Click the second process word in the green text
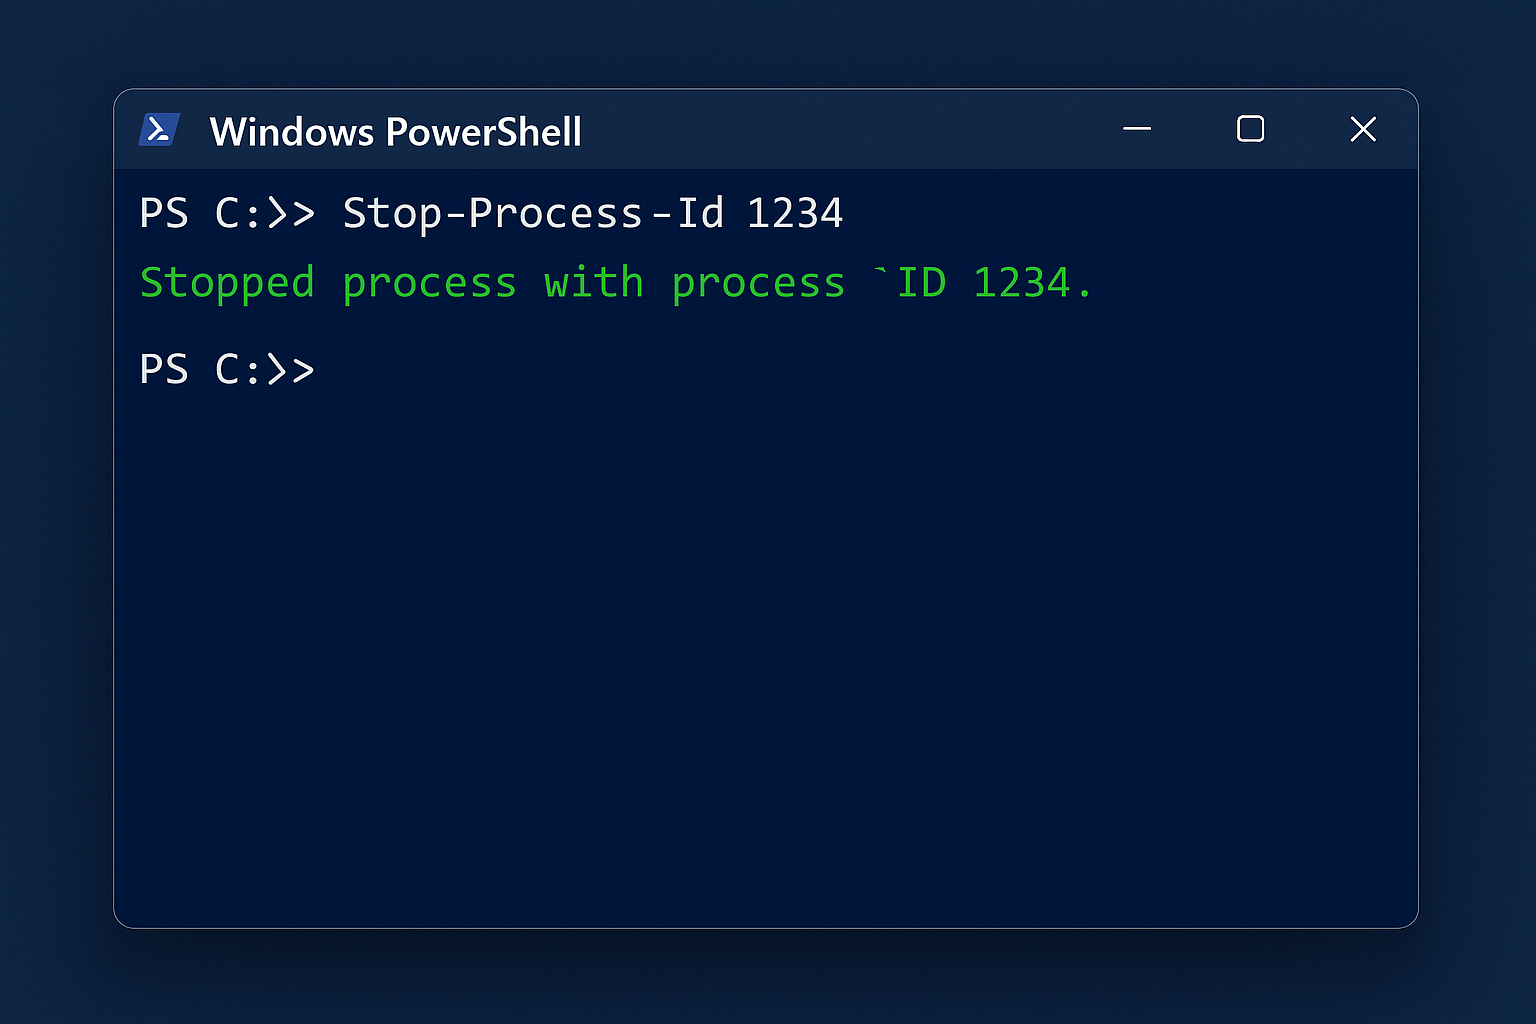The image size is (1536, 1024). 758,282
